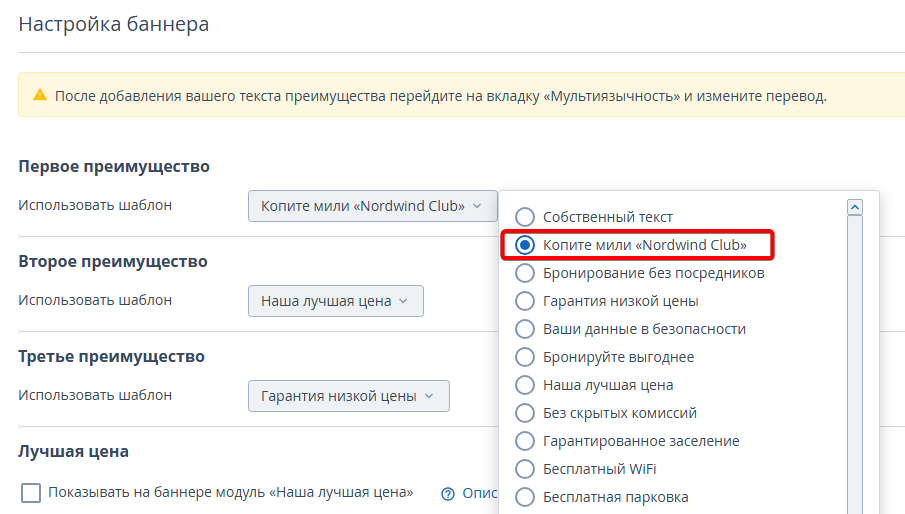
Task: Select the «Бесплатная парковка» option
Action: (525, 497)
